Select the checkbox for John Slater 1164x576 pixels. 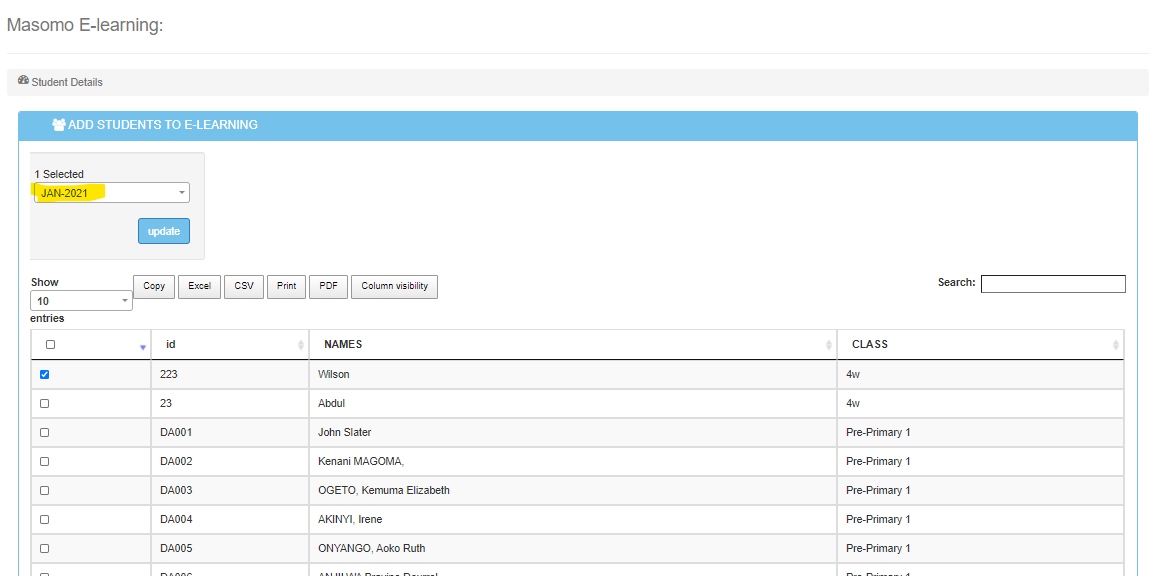coord(44,433)
